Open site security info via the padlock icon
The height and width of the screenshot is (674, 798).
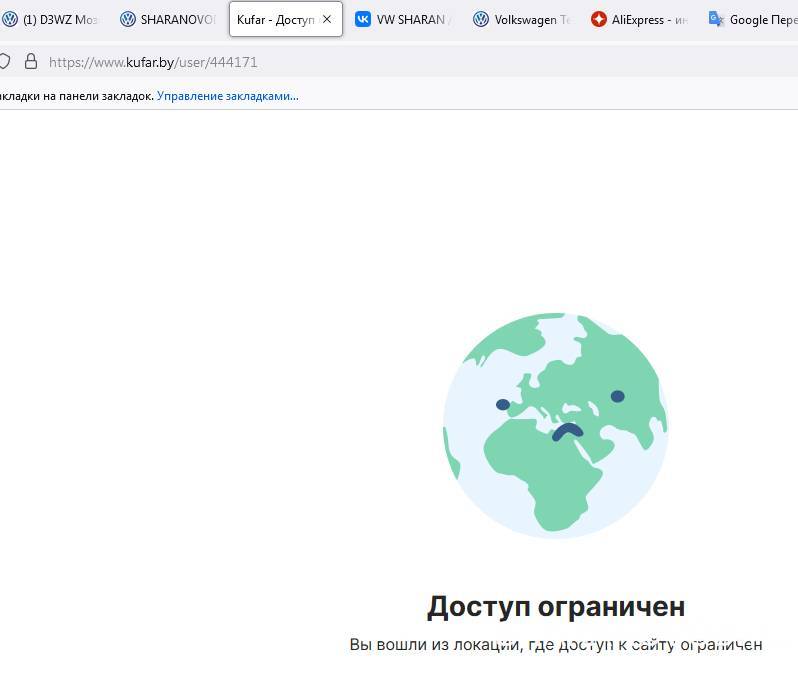(31, 62)
